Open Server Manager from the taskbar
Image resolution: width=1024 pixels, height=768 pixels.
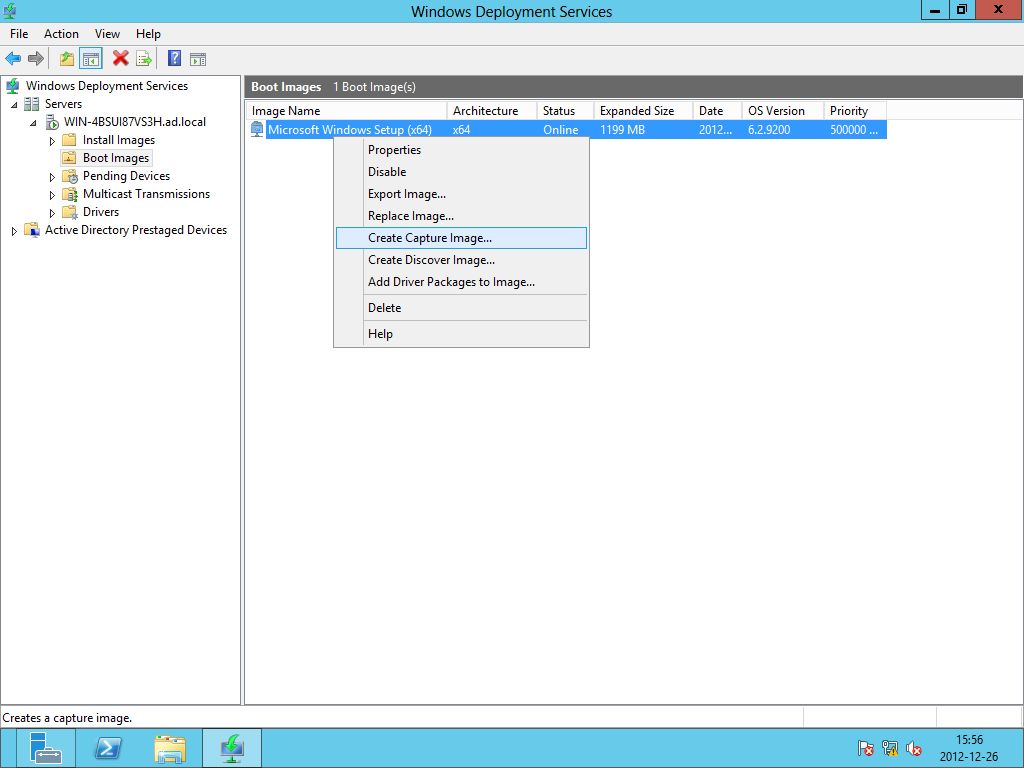46,748
